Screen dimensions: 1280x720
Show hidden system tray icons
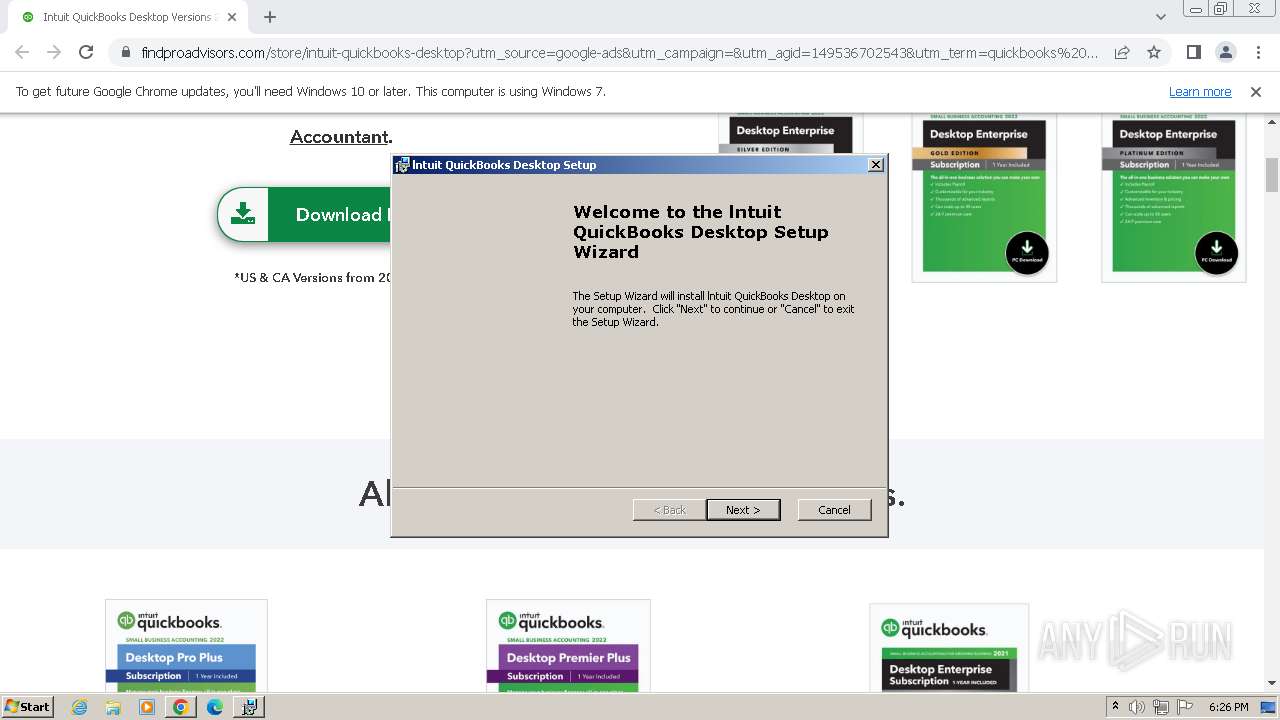(1115, 706)
